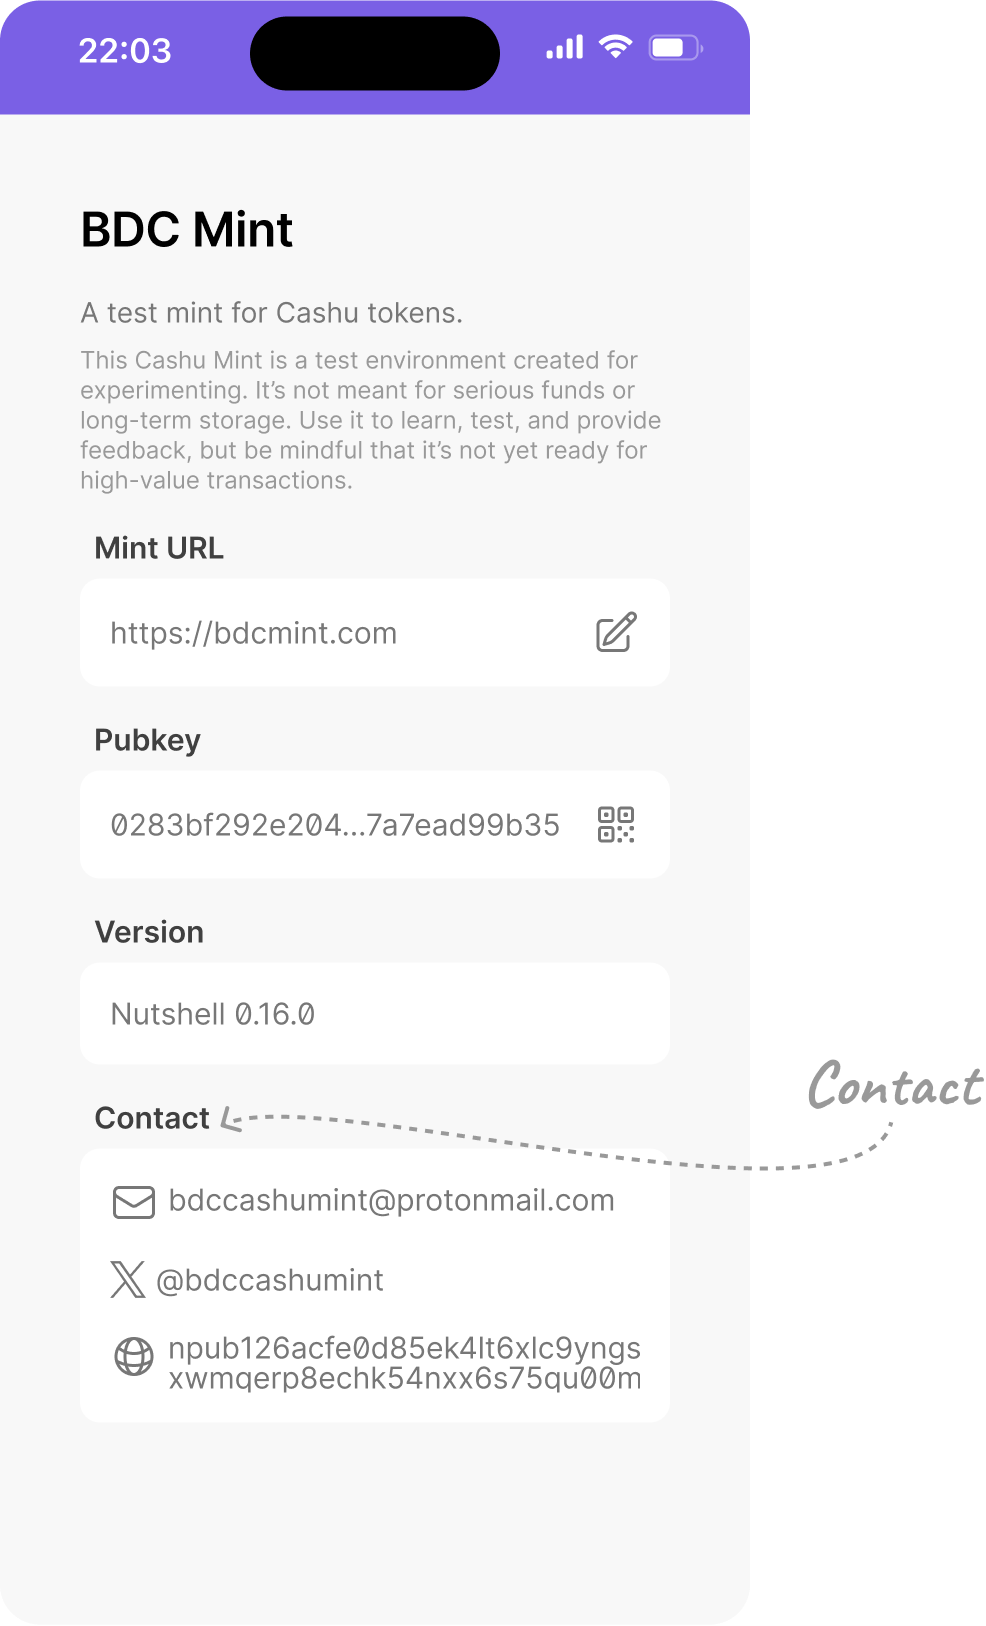Tap the battery indicator in status bar
Image resolution: width=986 pixels, height=1626 pixels.
coord(676,47)
